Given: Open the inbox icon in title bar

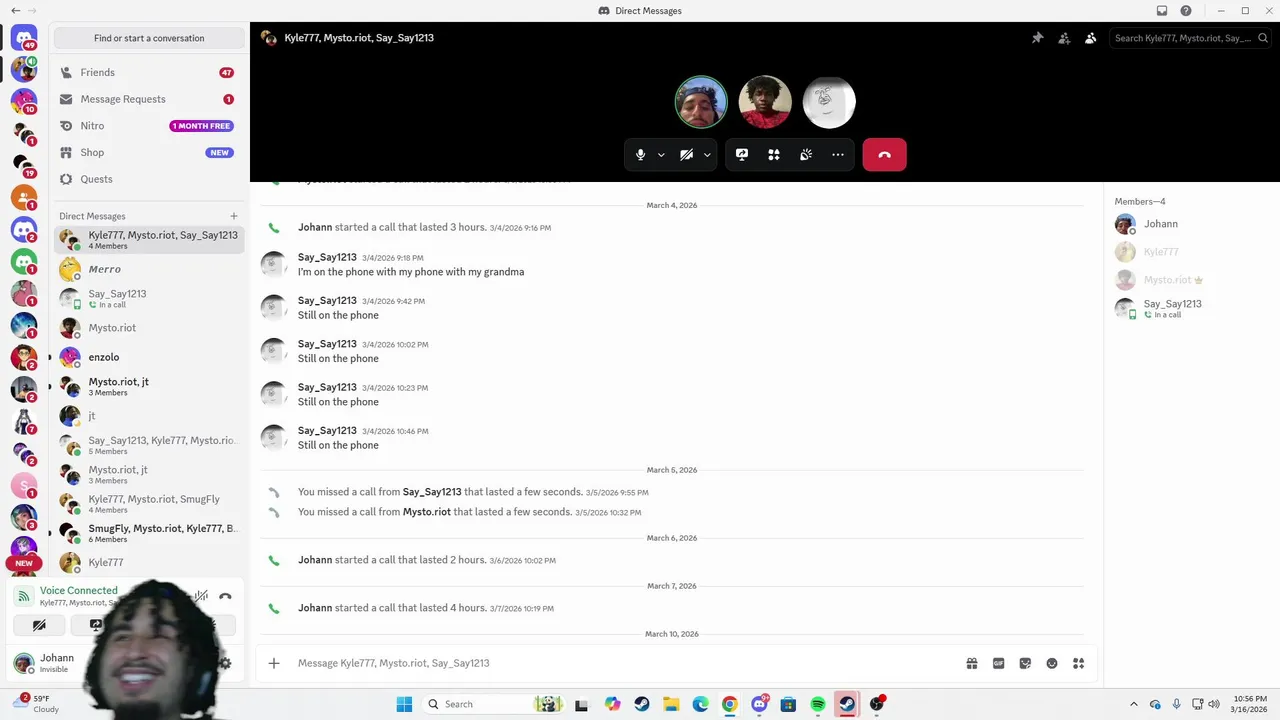Looking at the screenshot, I should click(1161, 11).
